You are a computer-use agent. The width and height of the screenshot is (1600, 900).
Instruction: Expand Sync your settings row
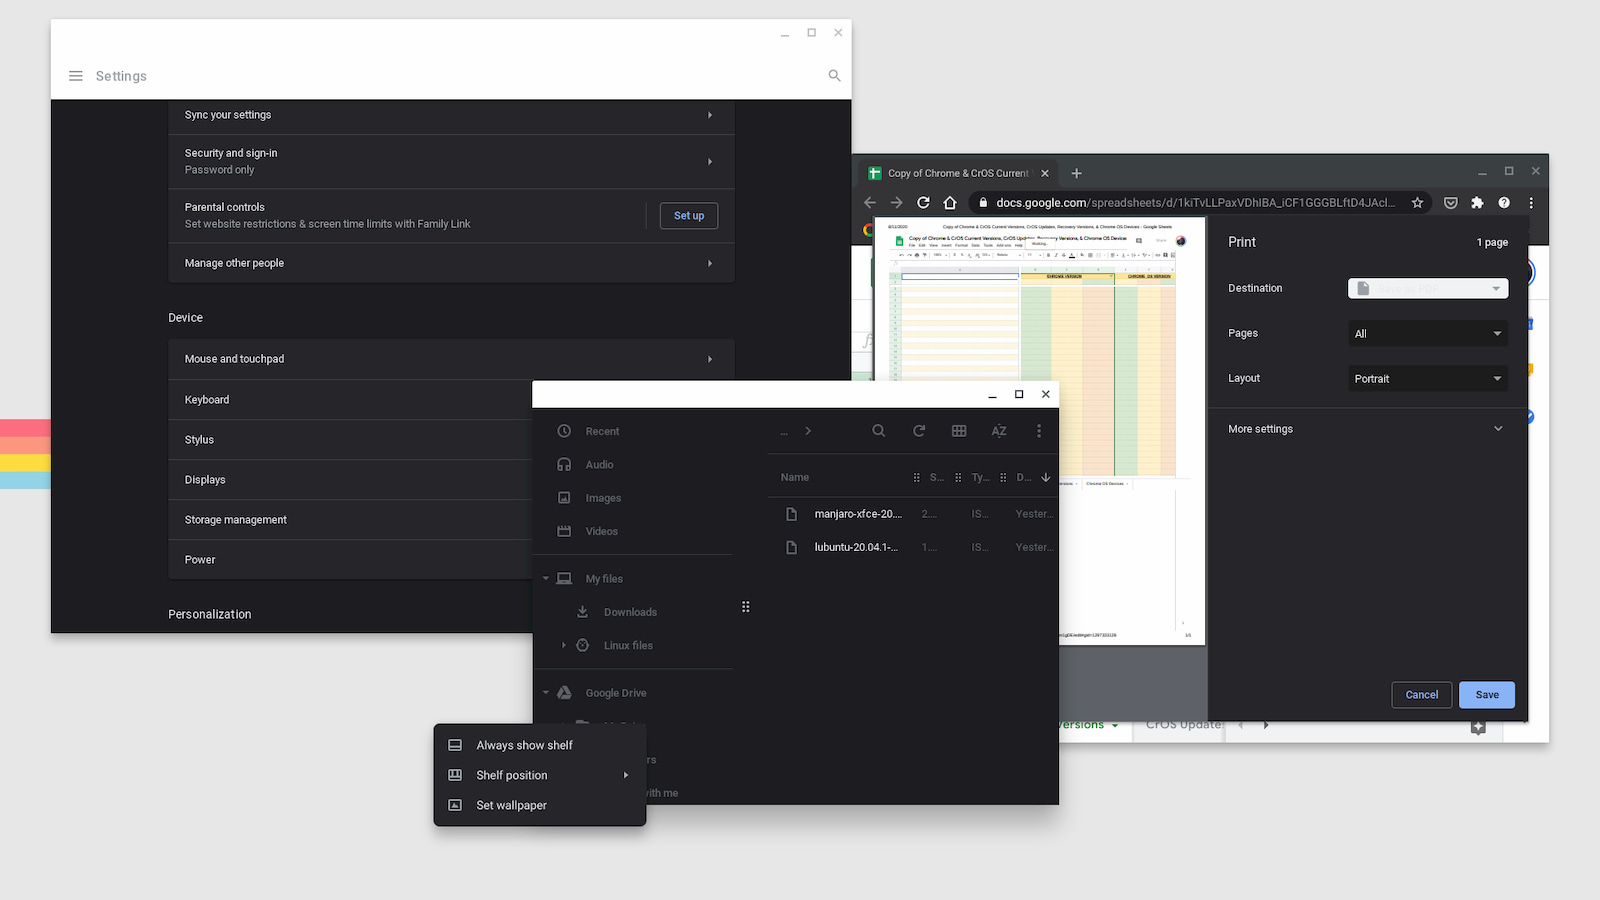[452, 115]
